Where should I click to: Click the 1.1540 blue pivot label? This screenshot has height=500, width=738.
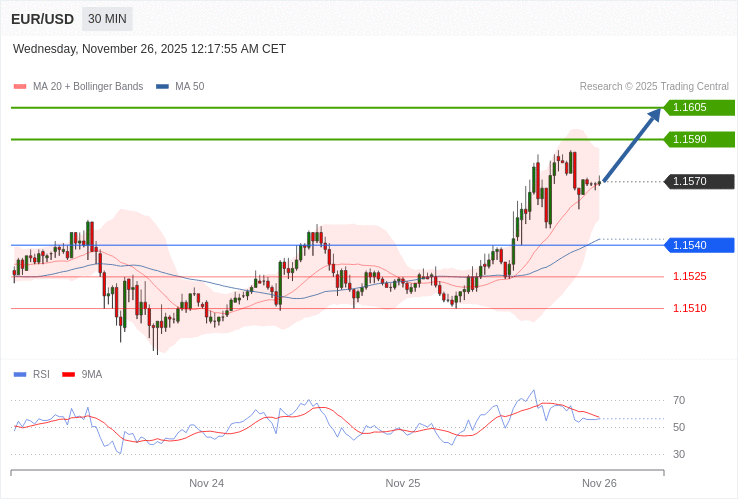click(699, 246)
